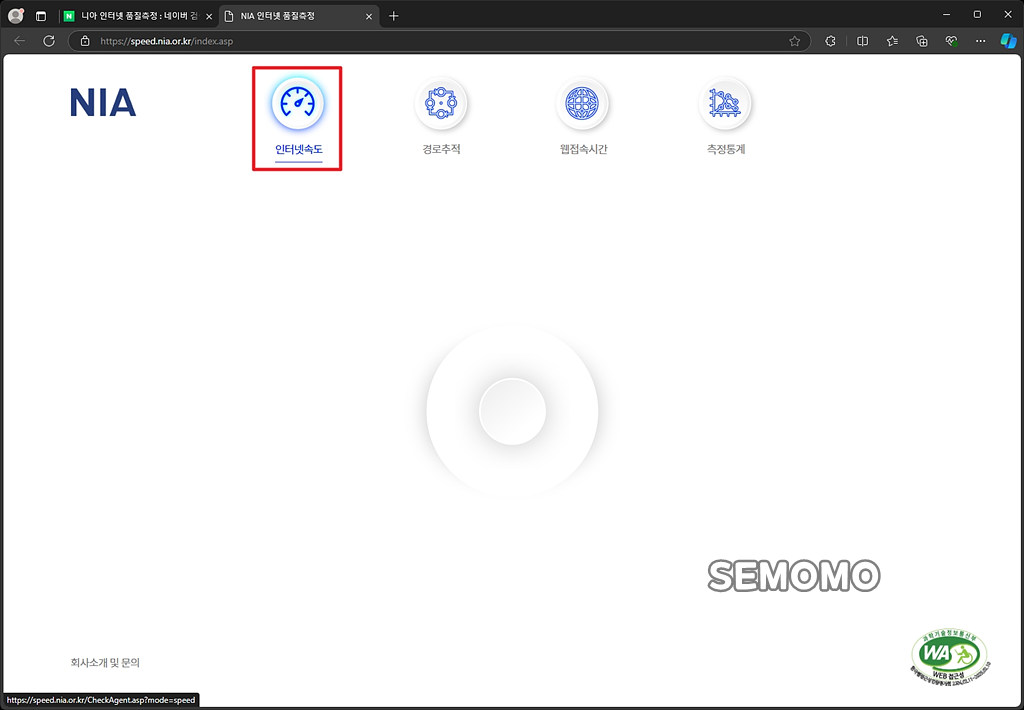The image size is (1024, 710).
Task: Open a new browser tab
Action: 393,16
